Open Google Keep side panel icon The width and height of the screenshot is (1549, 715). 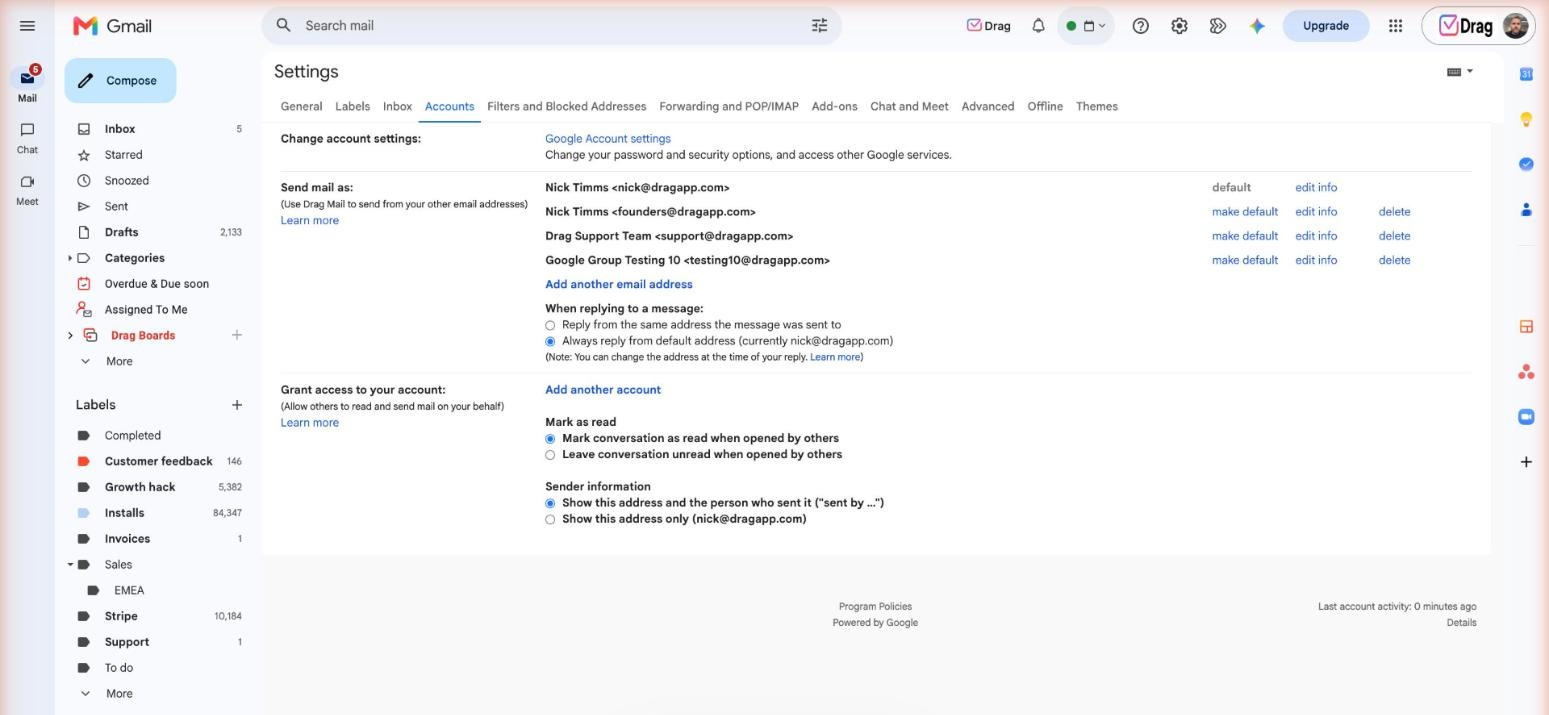coord(1526,119)
